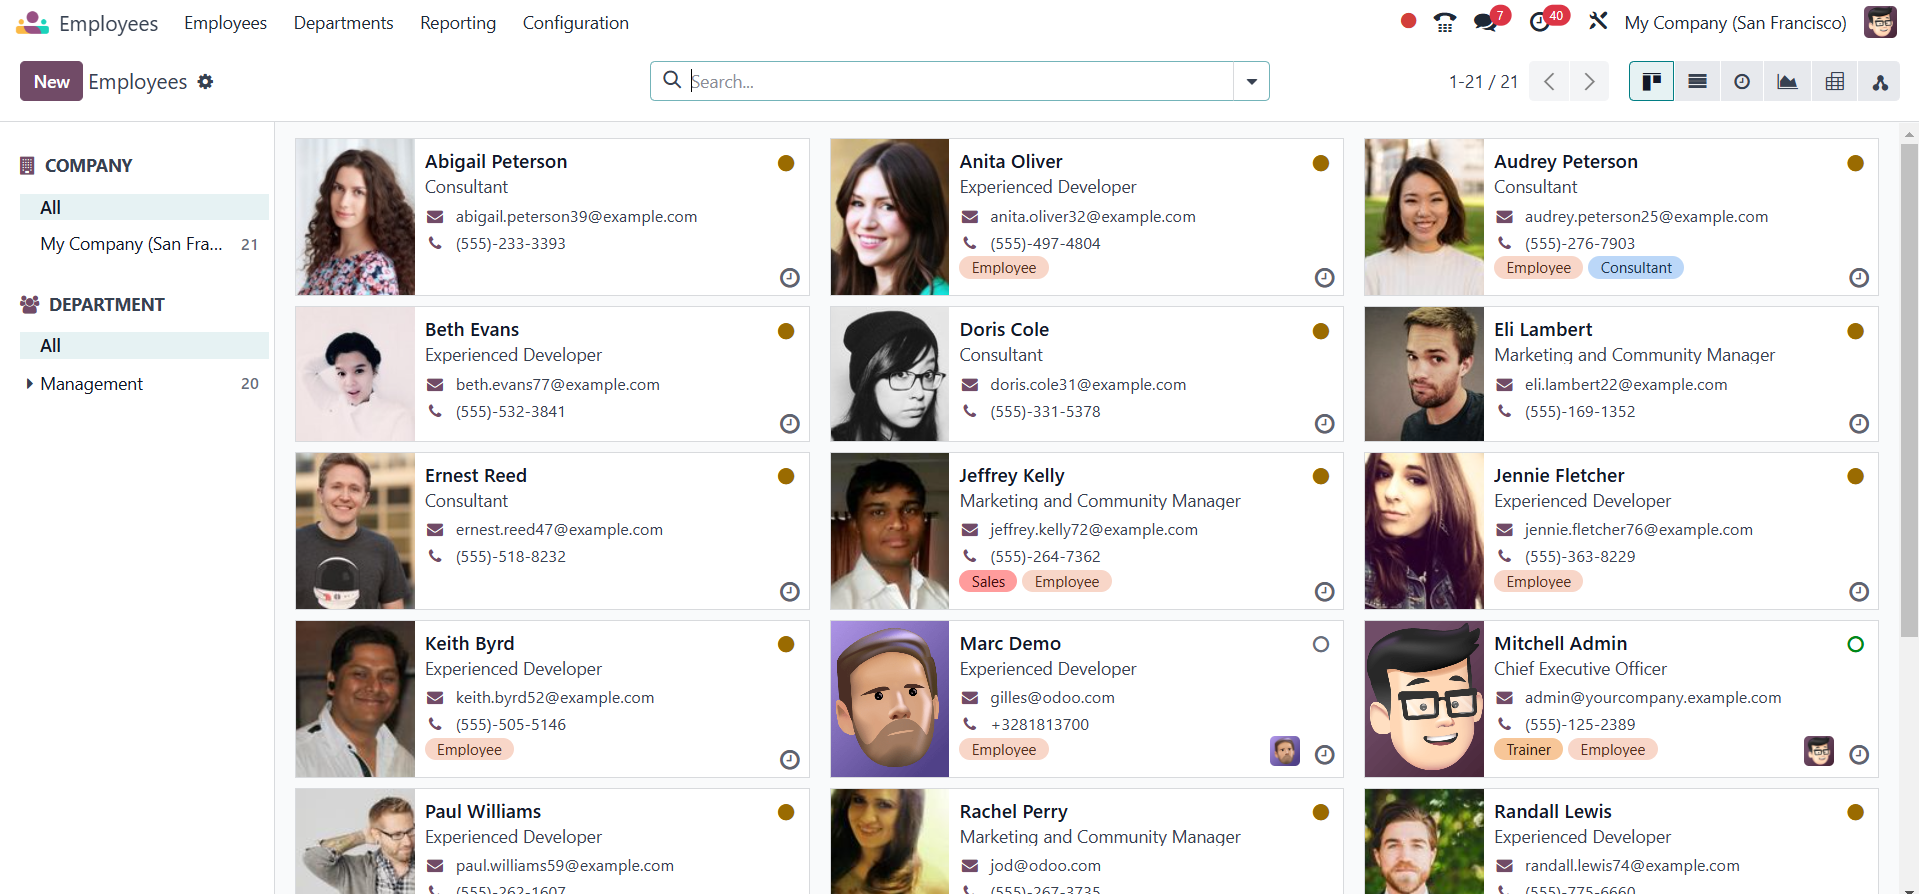Focus the Search input field

coord(960,81)
